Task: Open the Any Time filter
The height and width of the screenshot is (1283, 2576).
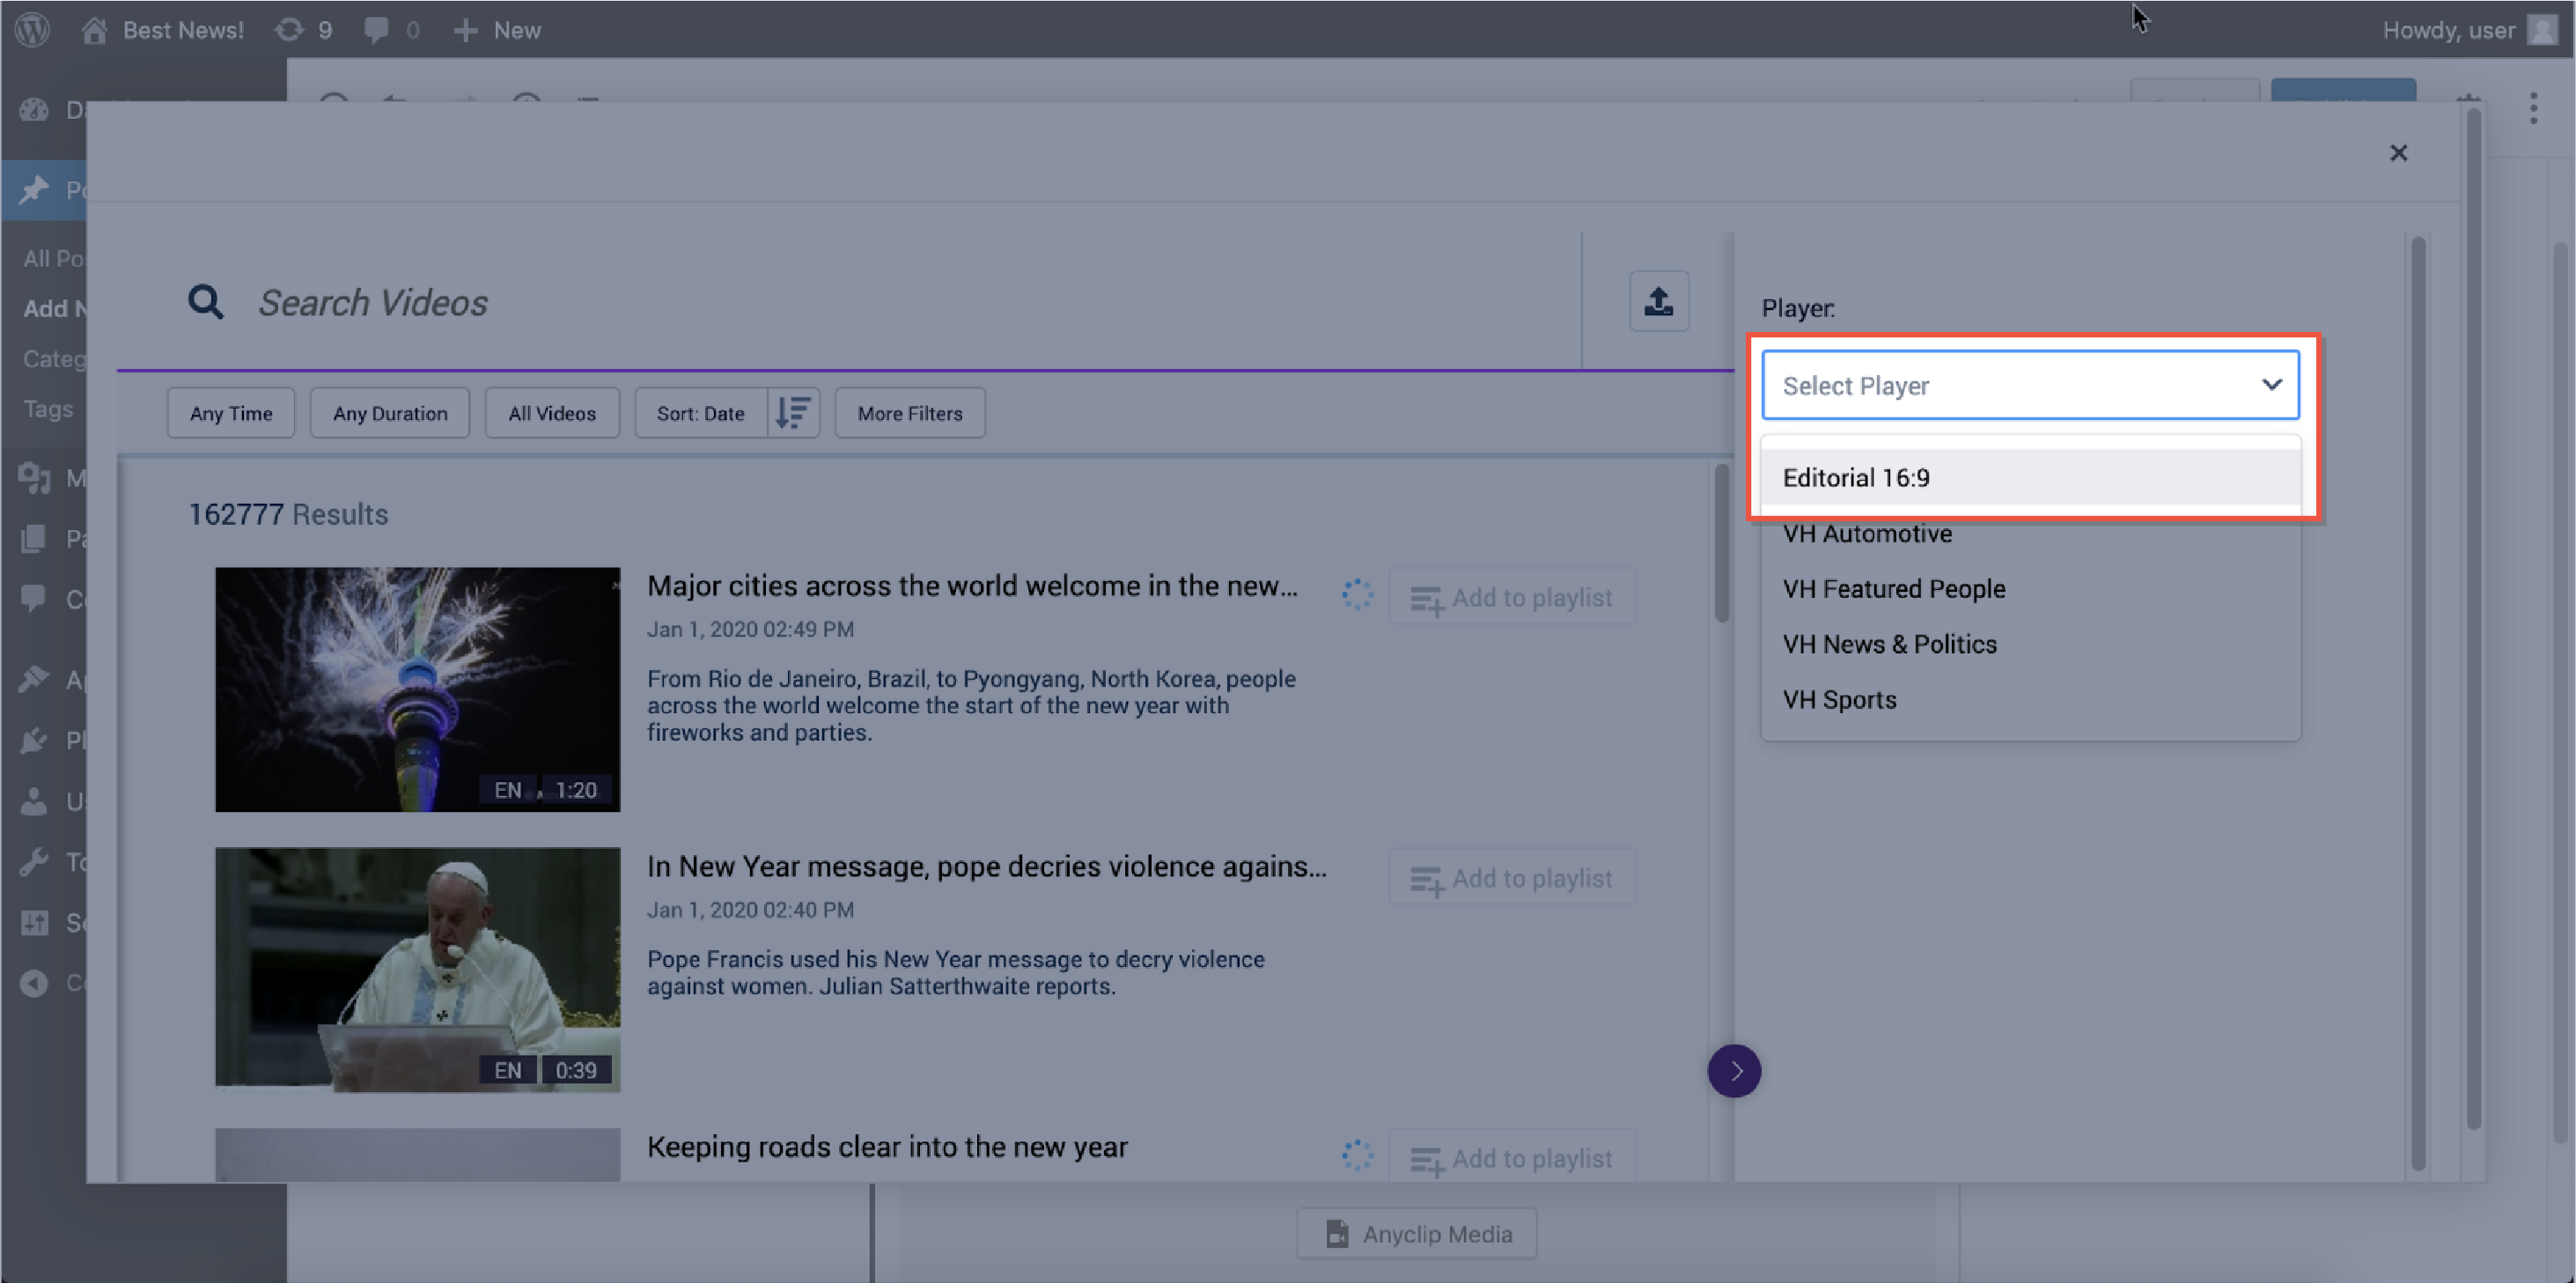Action: 231,413
